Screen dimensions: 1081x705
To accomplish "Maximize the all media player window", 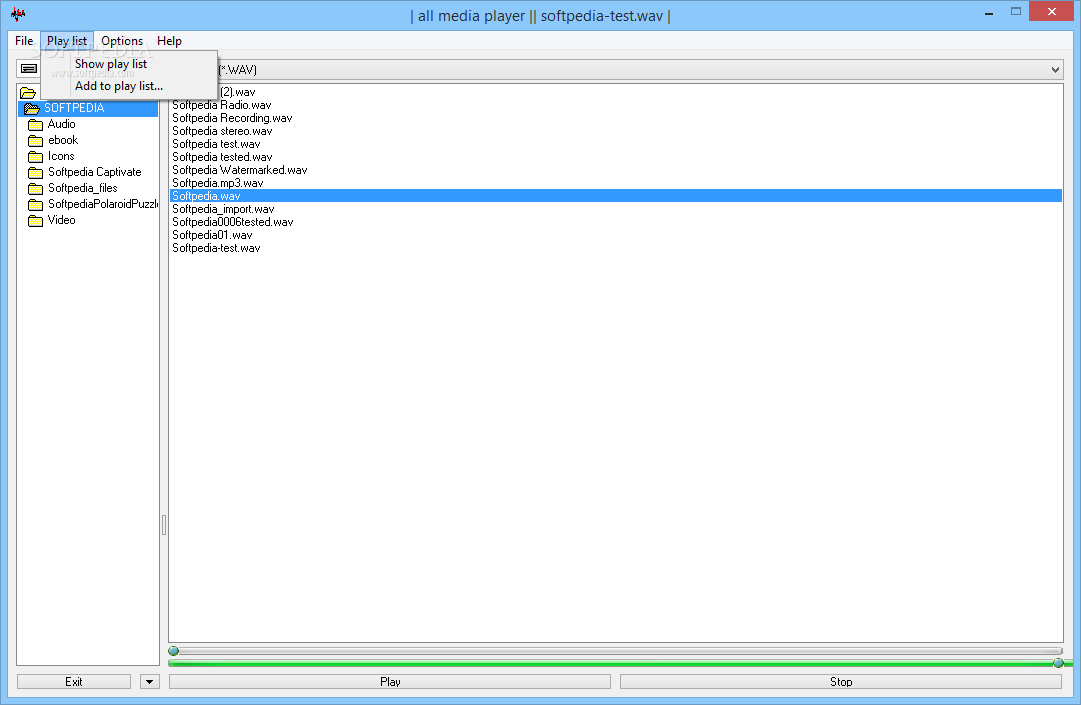I will coord(1016,11).
